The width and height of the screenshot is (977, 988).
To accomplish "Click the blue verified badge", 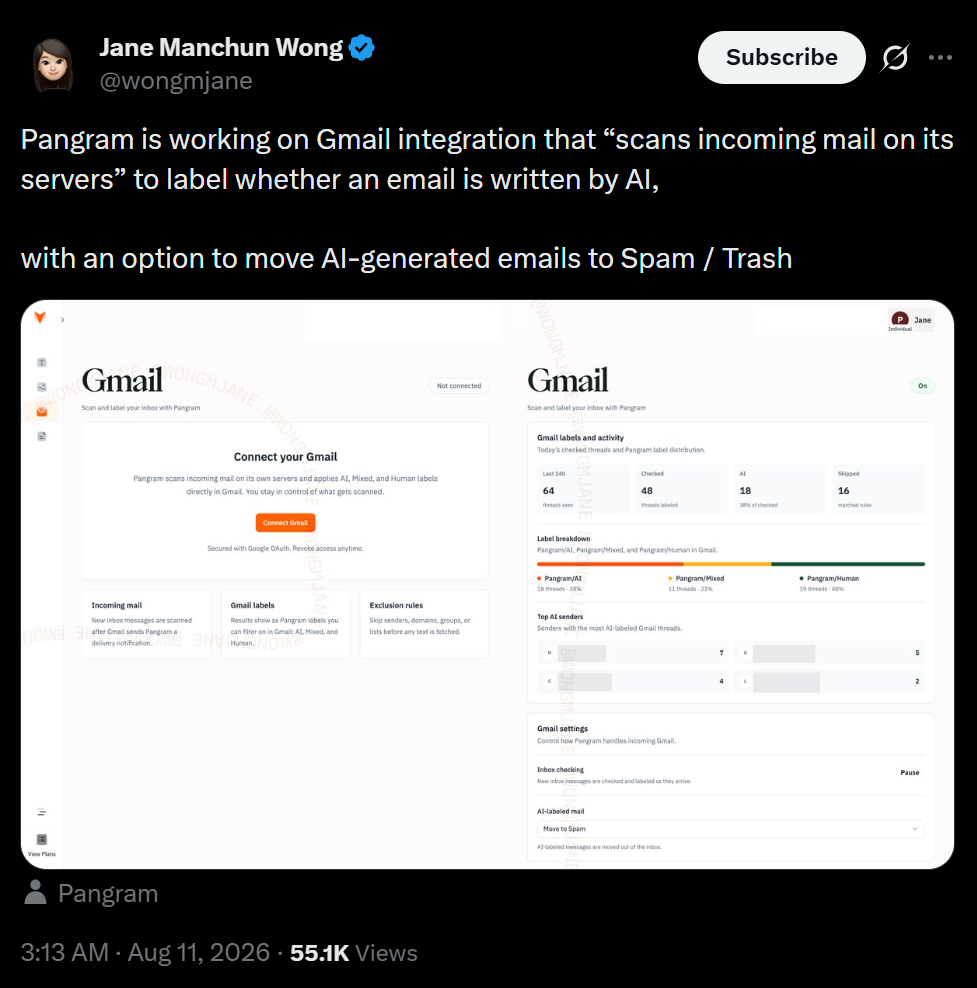I will point(362,48).
